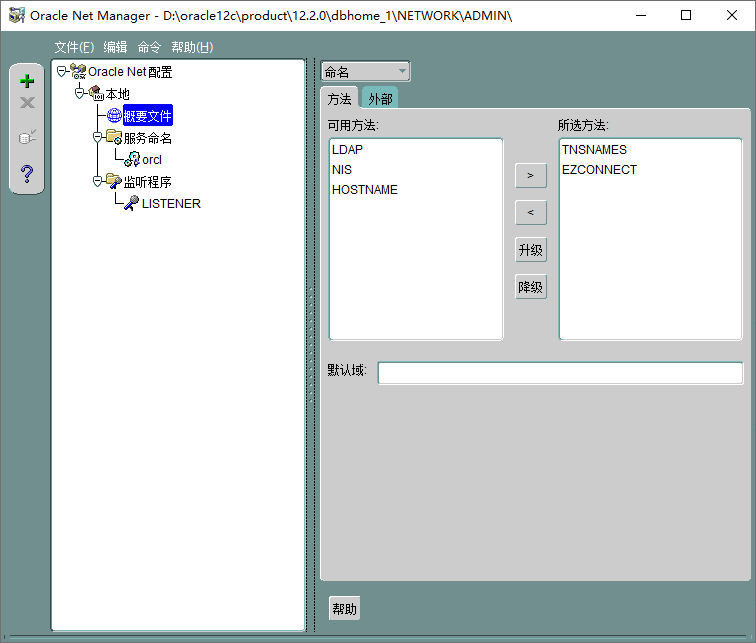This screenshot has width=756, height=643.
Task: Collapse the 本地 tree node
Action: (80, 93)
